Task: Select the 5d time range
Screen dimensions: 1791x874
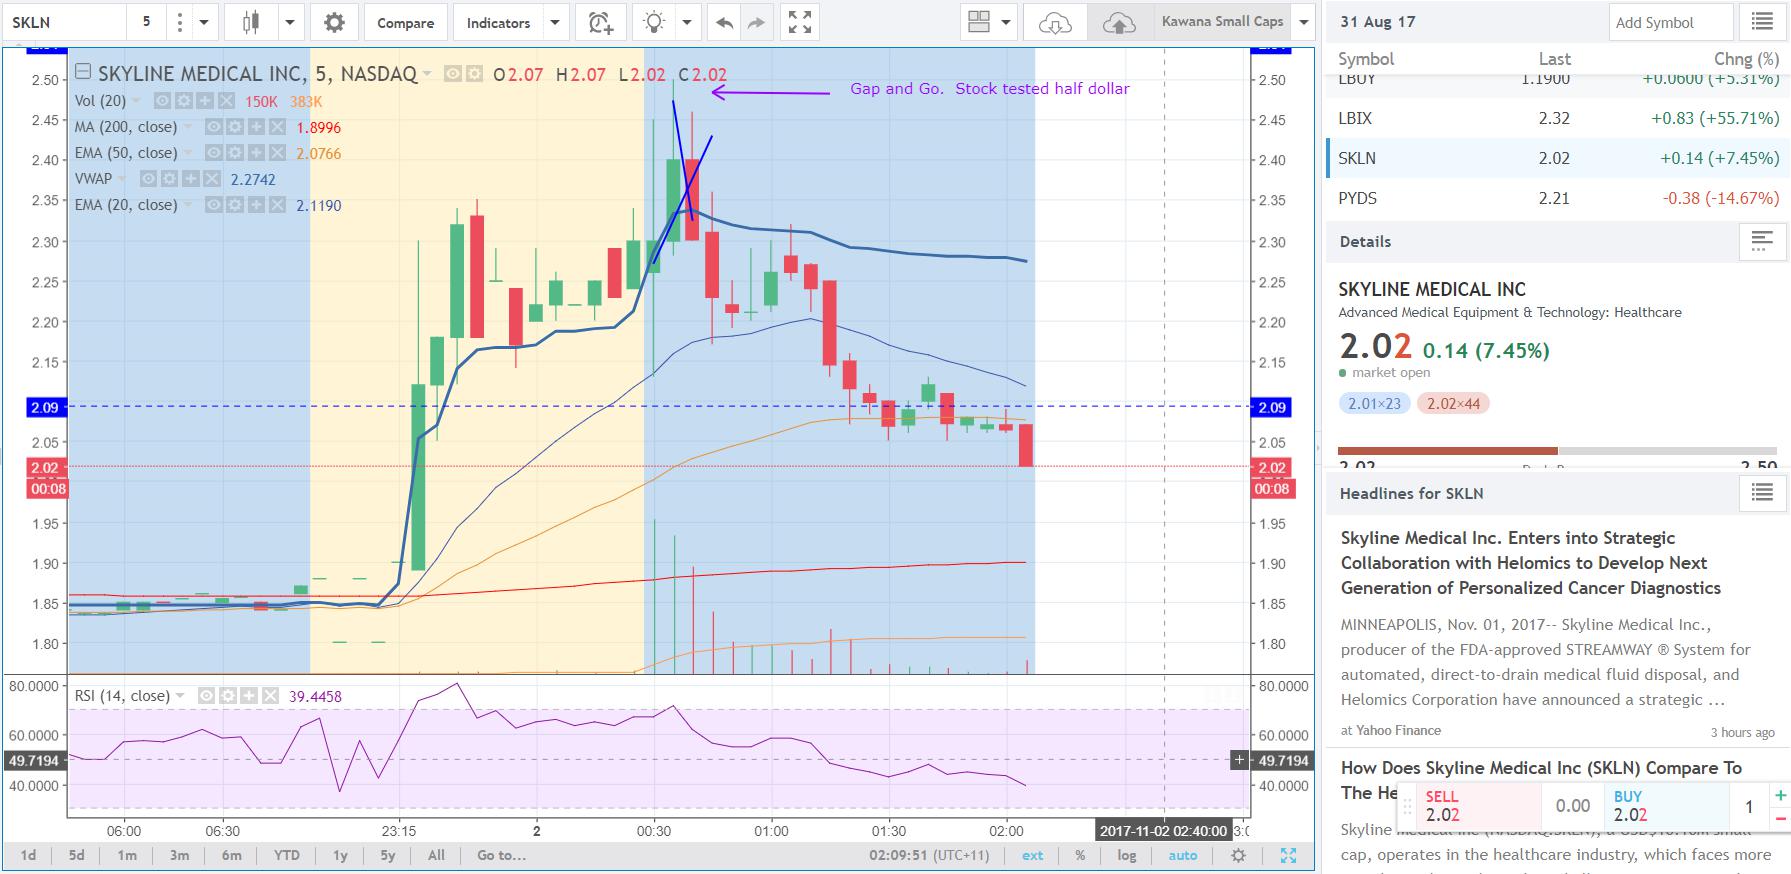Action: pos(77,855)
